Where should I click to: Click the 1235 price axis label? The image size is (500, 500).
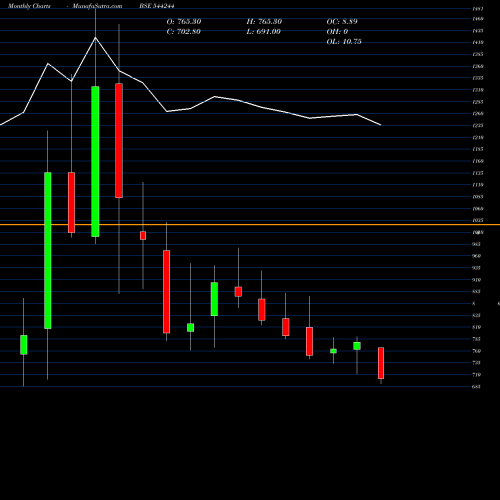(x=478, y=126)
